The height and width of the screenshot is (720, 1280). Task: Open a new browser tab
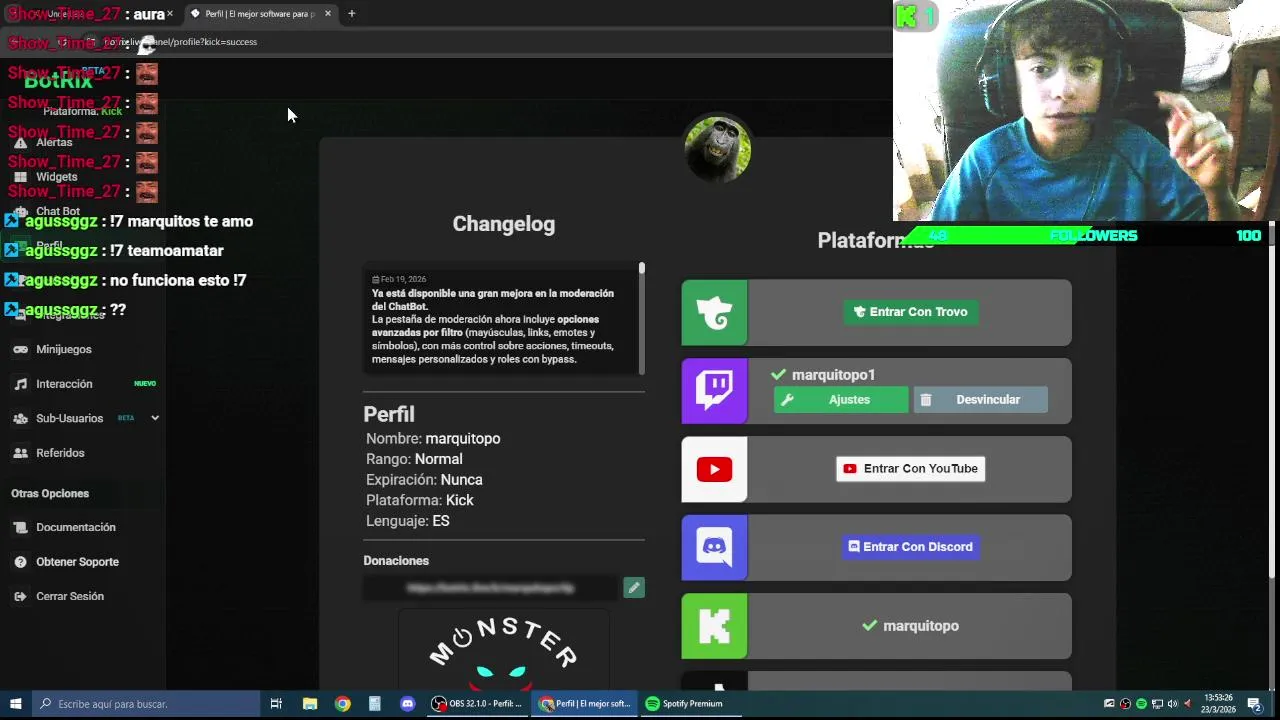coord(351,14)
